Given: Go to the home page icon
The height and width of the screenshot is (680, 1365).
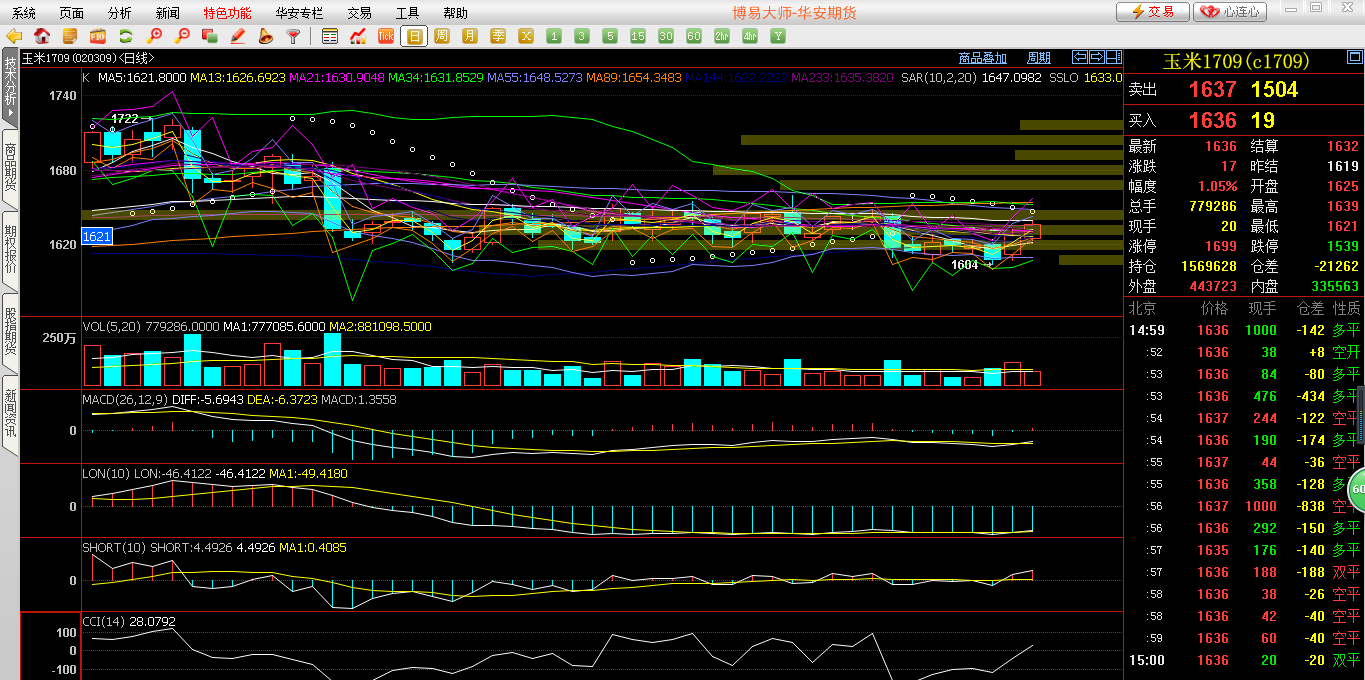Looking at the screenshot, I should click(x=42, y=36).
